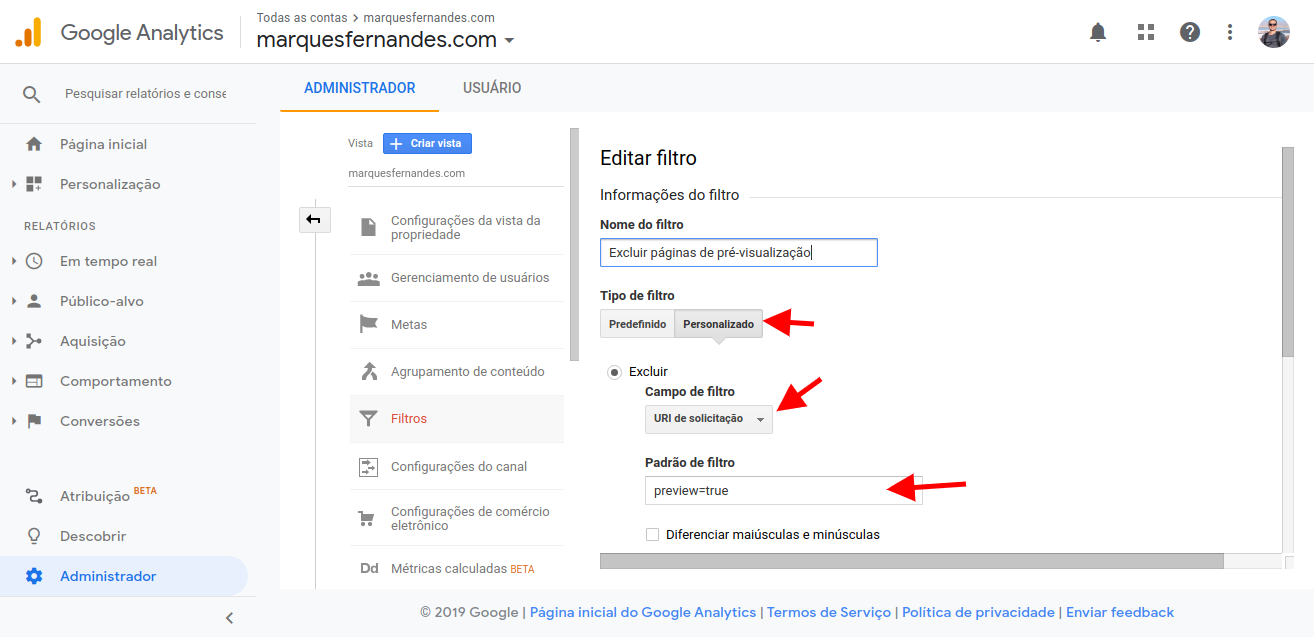Open the Termos de Serviço link
This screenshot has height=637, width=1314.
(x=829, y=612)
